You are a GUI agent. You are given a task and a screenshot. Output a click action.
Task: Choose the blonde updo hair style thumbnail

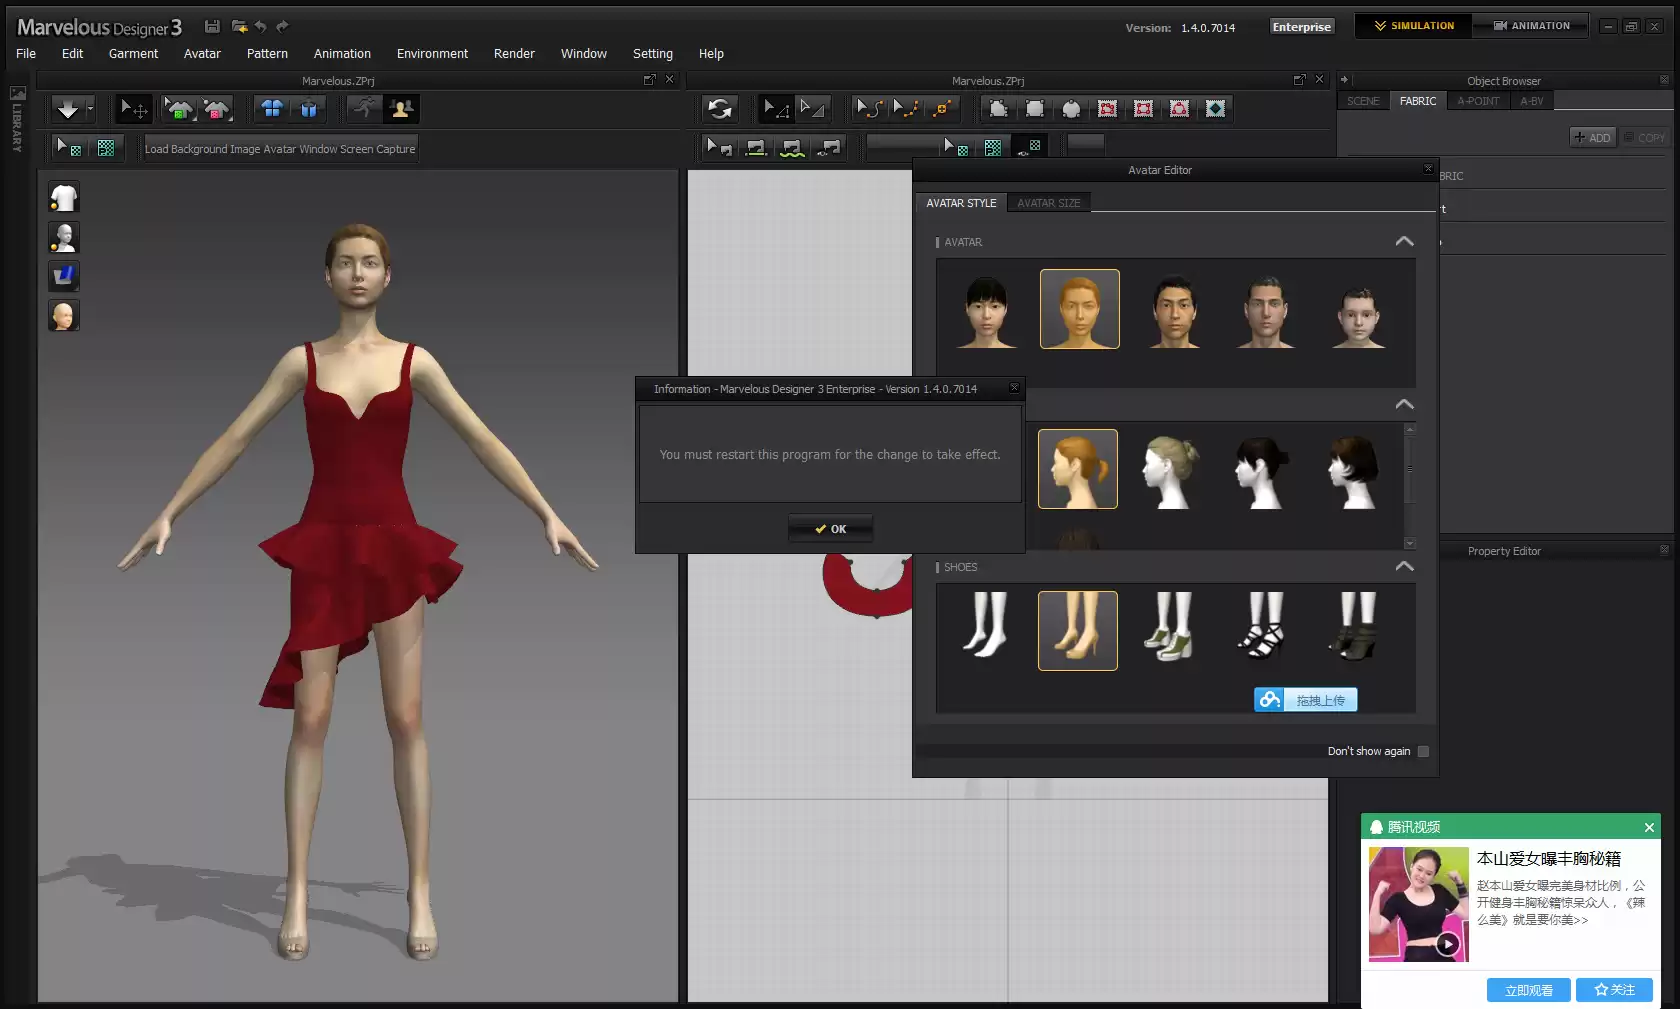pyautogui.click(x=1171, y=470)
